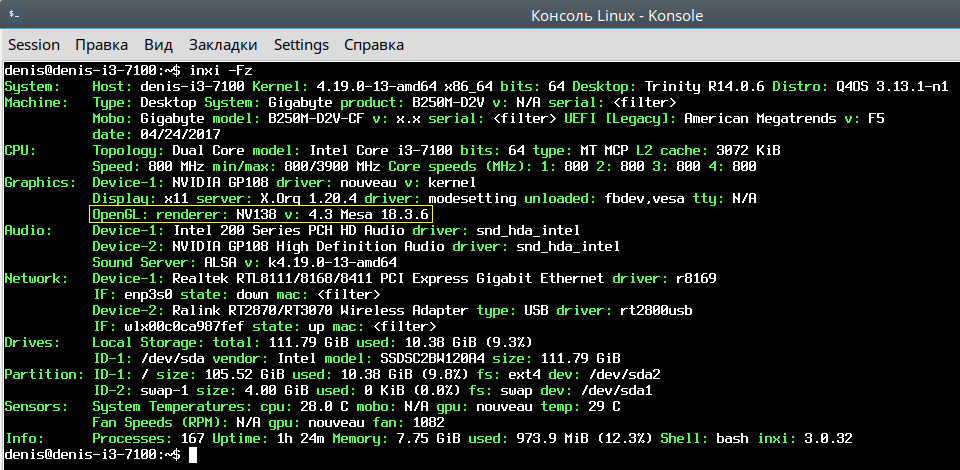Screen dimensions: 960x470
Task: Click the Graphics: section label
Action: pyautogui.click(x=40, y=182)
